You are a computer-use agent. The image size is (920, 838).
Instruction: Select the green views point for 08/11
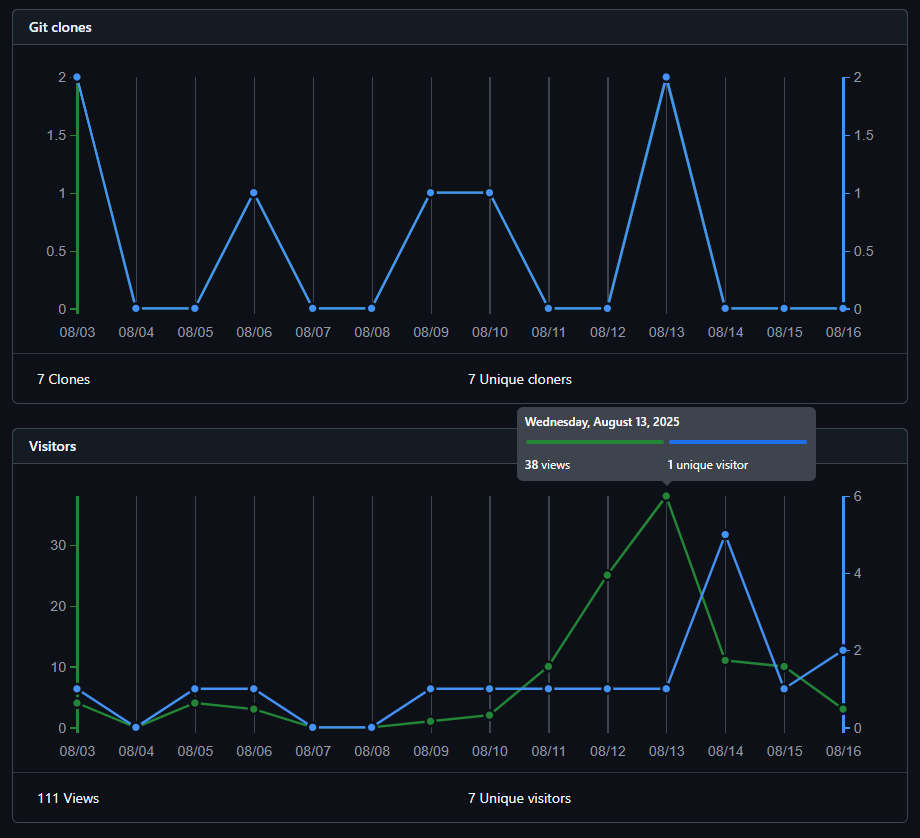pyautogui.click(x=548, y=666)
